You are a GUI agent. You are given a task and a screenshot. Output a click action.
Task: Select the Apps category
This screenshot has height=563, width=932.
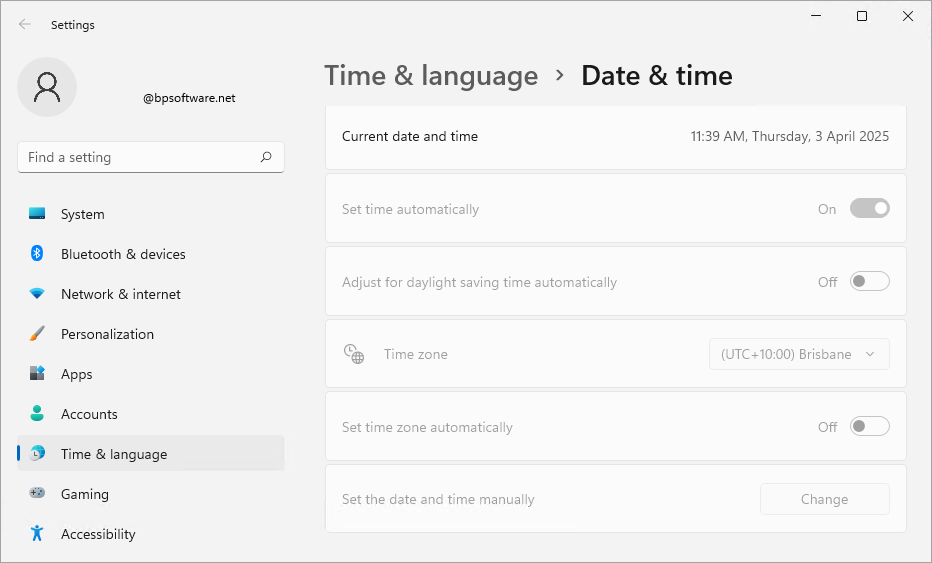coord(151,374)
